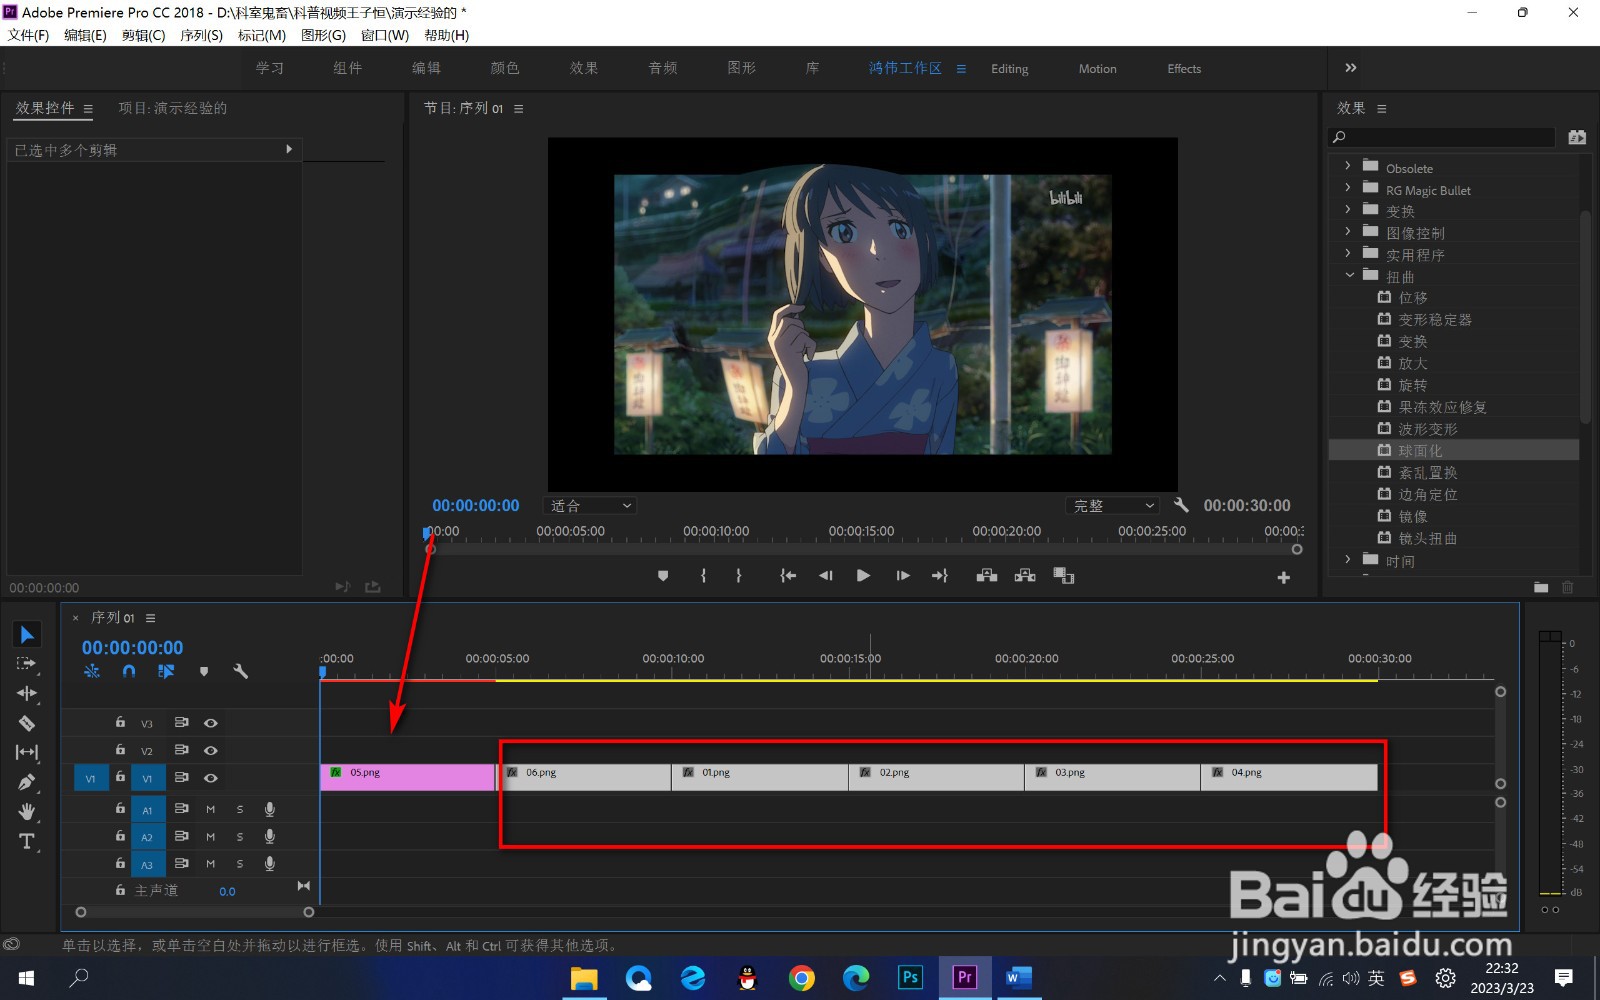Click the Effects search field
1600x1000 pixels.
[1442, 137]
